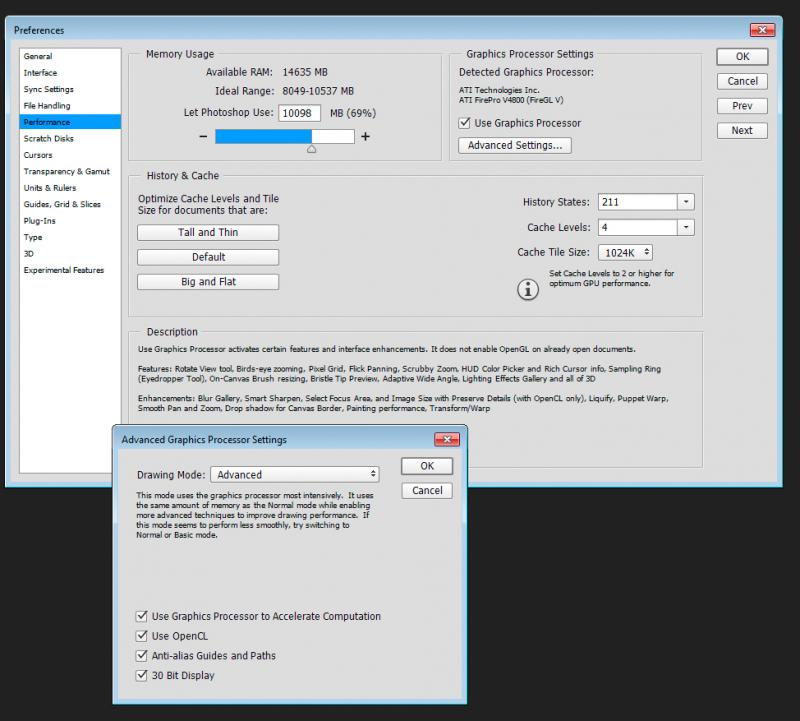Close the Preferences window
Screen dimensions: 800x721
point(762,30)
